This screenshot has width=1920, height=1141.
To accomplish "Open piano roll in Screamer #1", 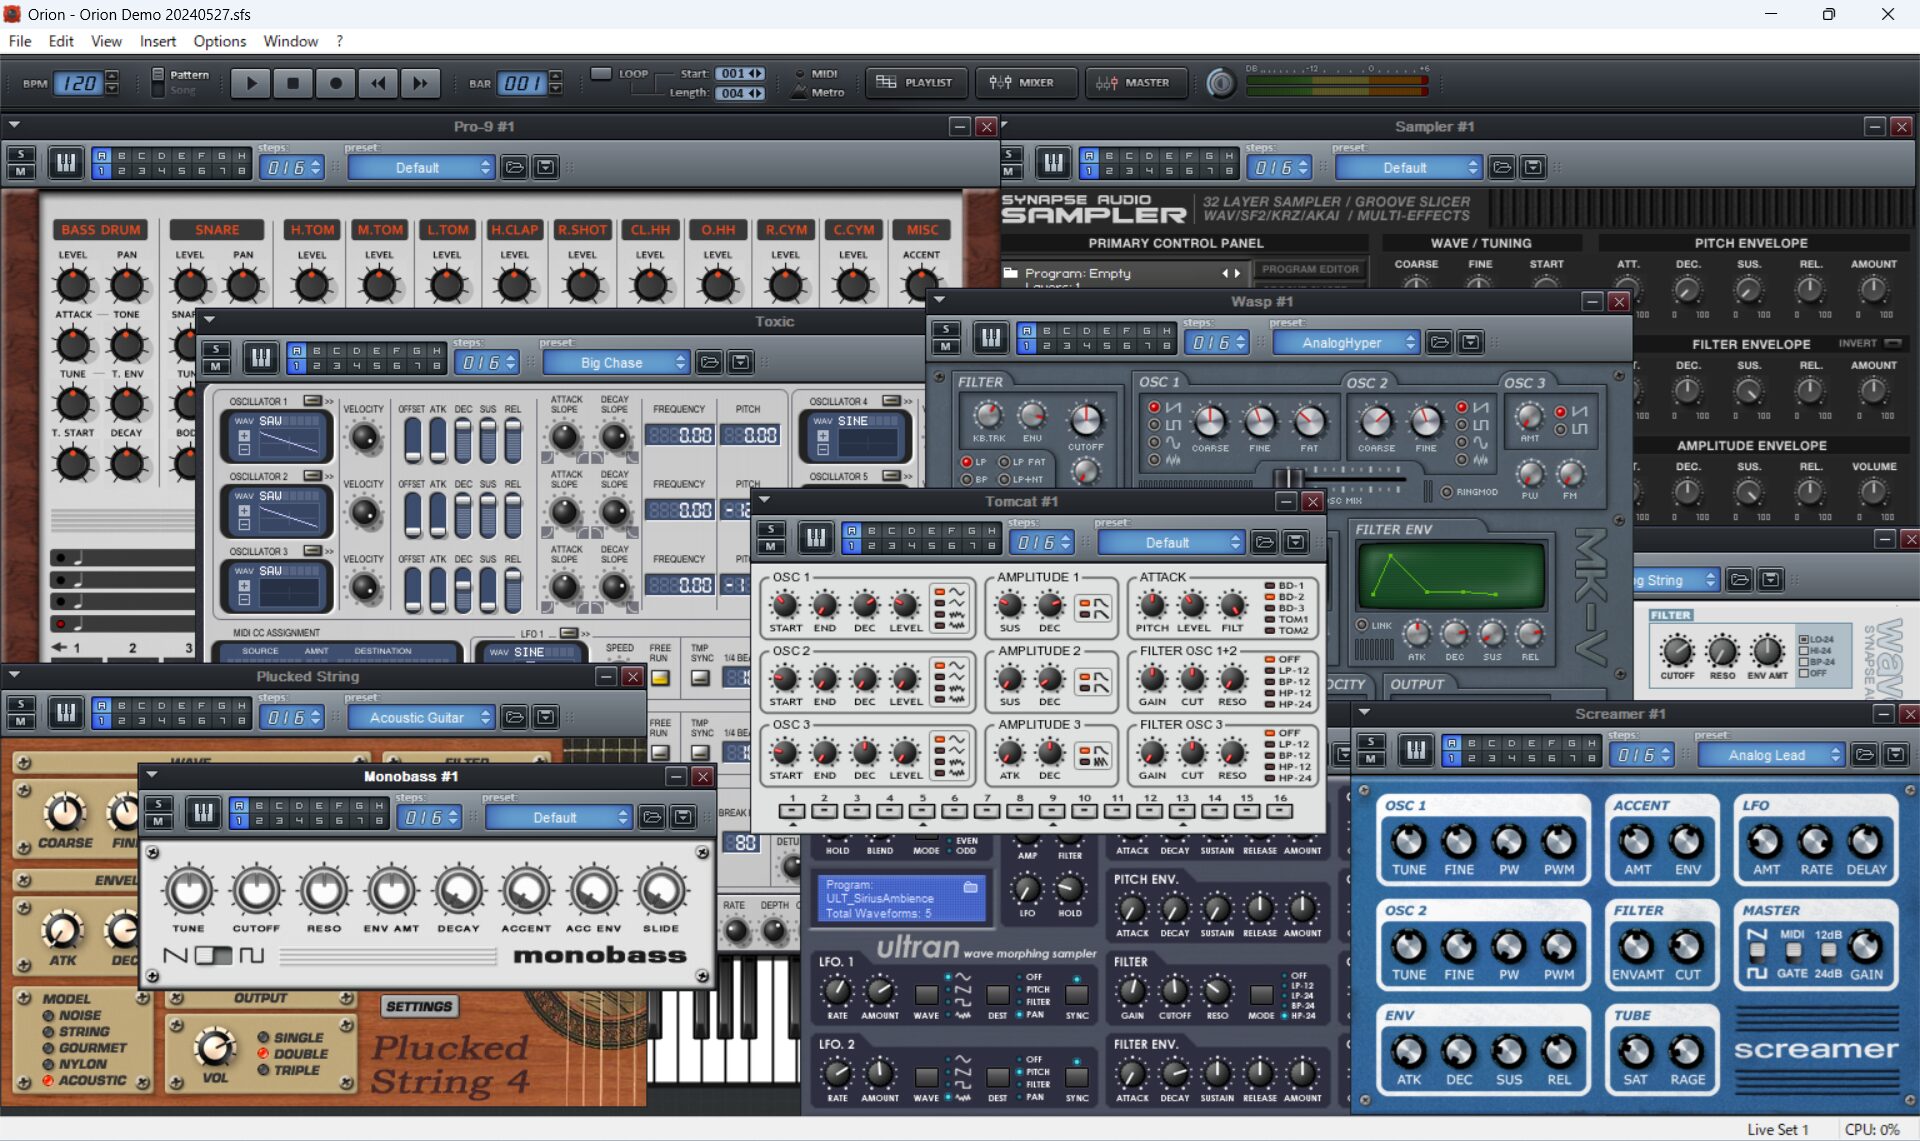I will tap(1415, 750).
